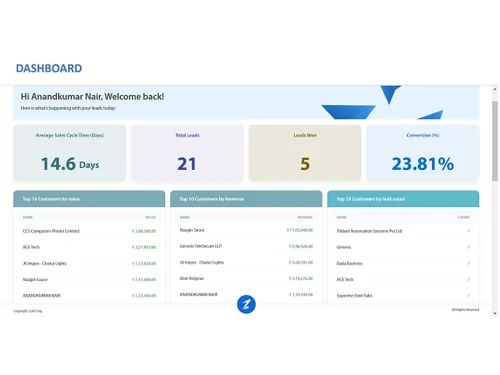Select ACE Tech in customers by value
The width and height of the screenshot is (500, 375).
(89, 247)
